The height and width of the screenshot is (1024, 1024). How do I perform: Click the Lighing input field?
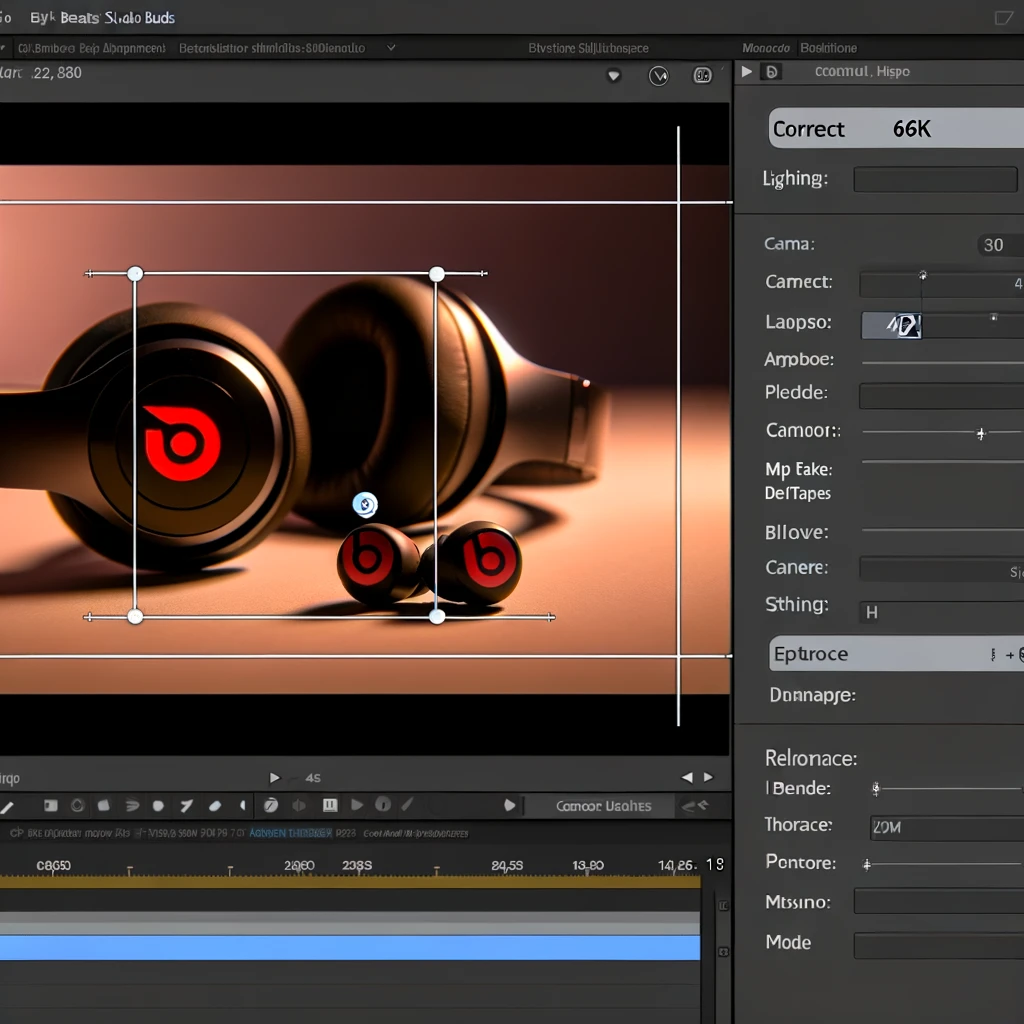coord(935,179)
